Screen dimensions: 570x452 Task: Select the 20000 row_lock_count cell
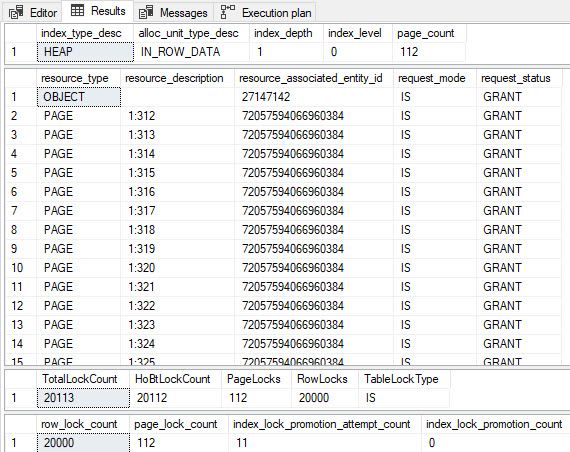(x=83, y=443)
